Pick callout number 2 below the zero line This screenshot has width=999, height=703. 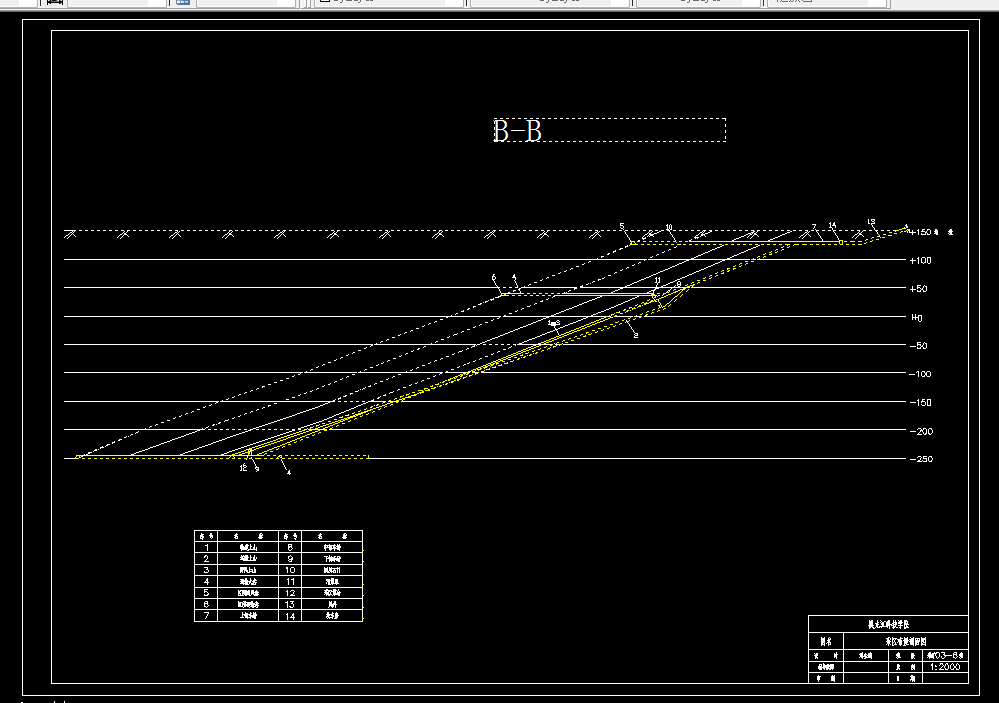636,335
